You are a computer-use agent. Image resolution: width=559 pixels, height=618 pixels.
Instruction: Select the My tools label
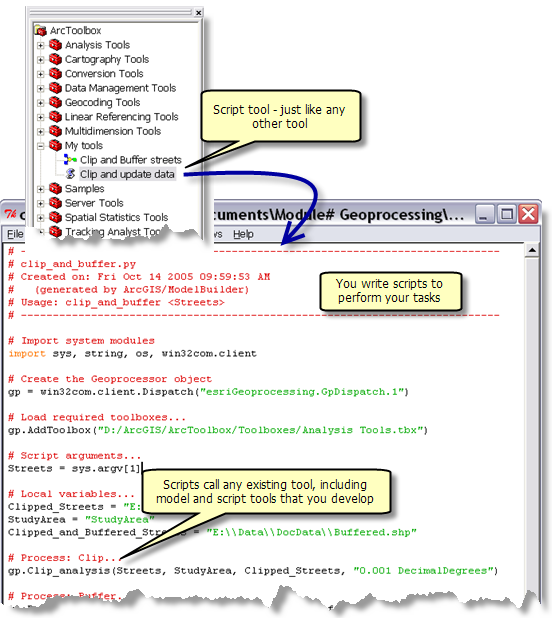tap(84, 146)
